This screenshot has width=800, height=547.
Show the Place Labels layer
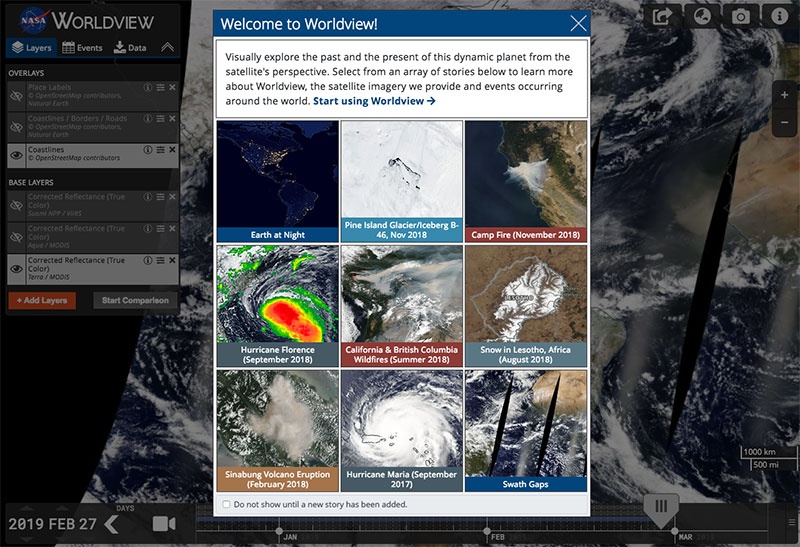click(x=16, y=96)
